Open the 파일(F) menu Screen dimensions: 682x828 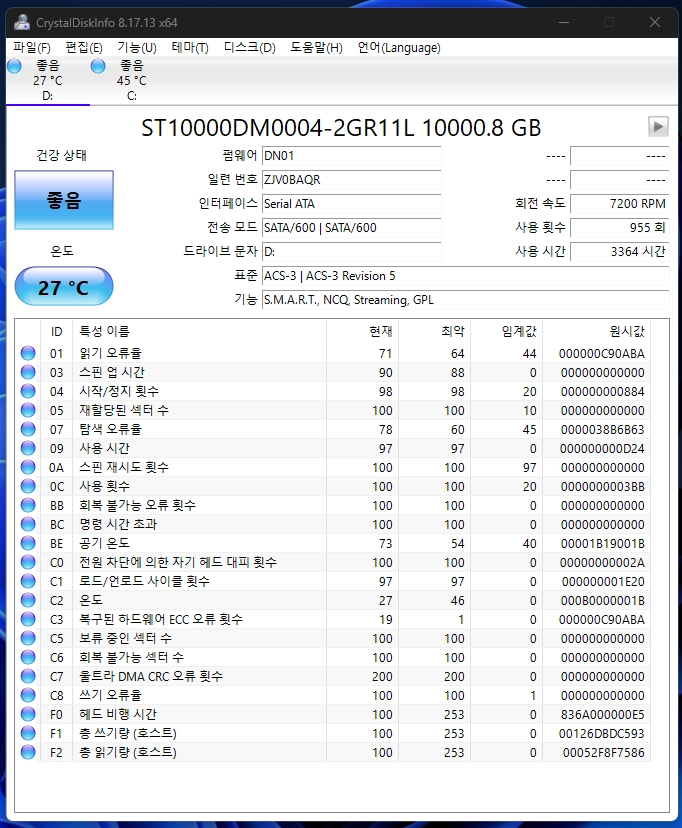coord(32,48)
